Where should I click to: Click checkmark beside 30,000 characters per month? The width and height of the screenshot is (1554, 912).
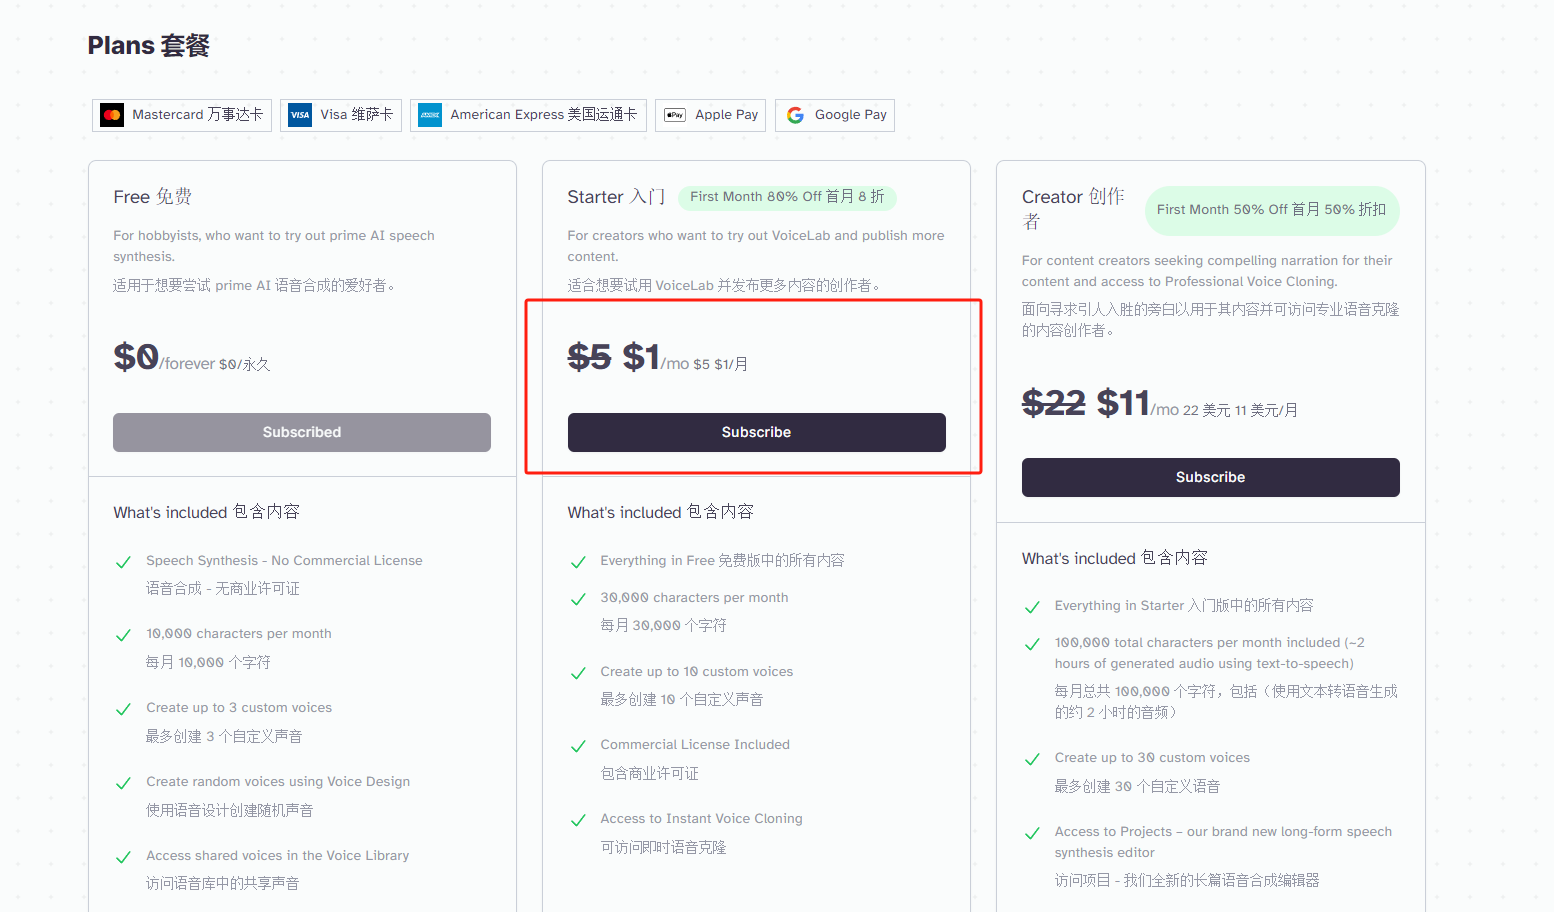[578, 599]
